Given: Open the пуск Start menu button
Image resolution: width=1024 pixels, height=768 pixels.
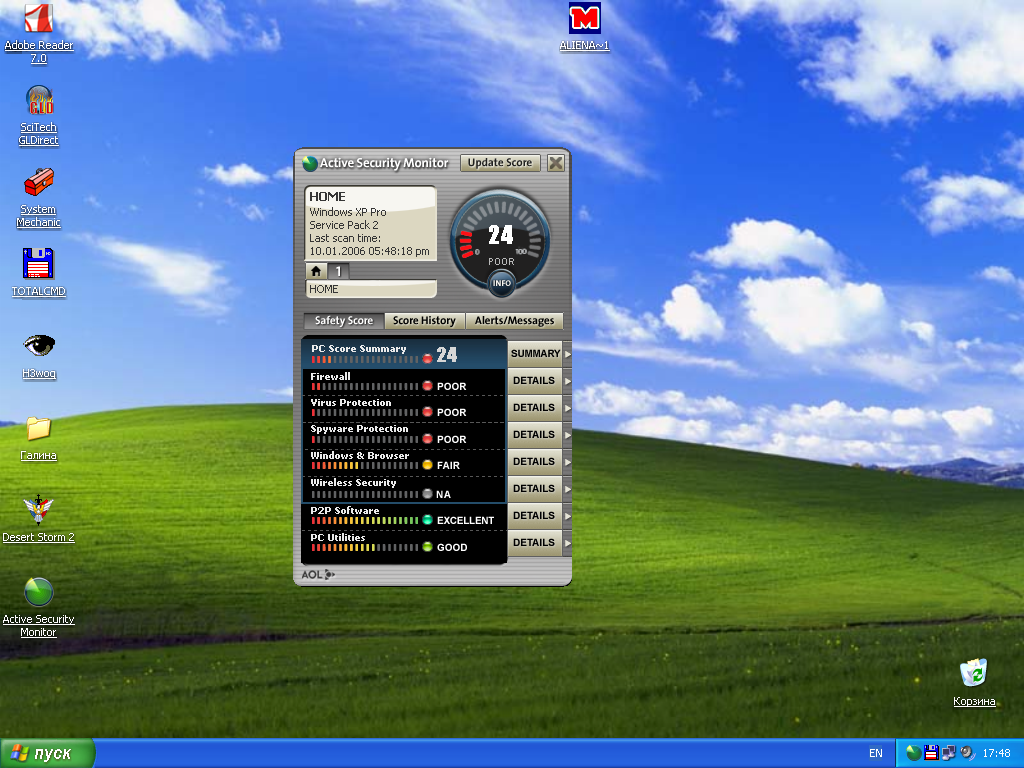Looking at the screenshot, I should tap(48, 754).
